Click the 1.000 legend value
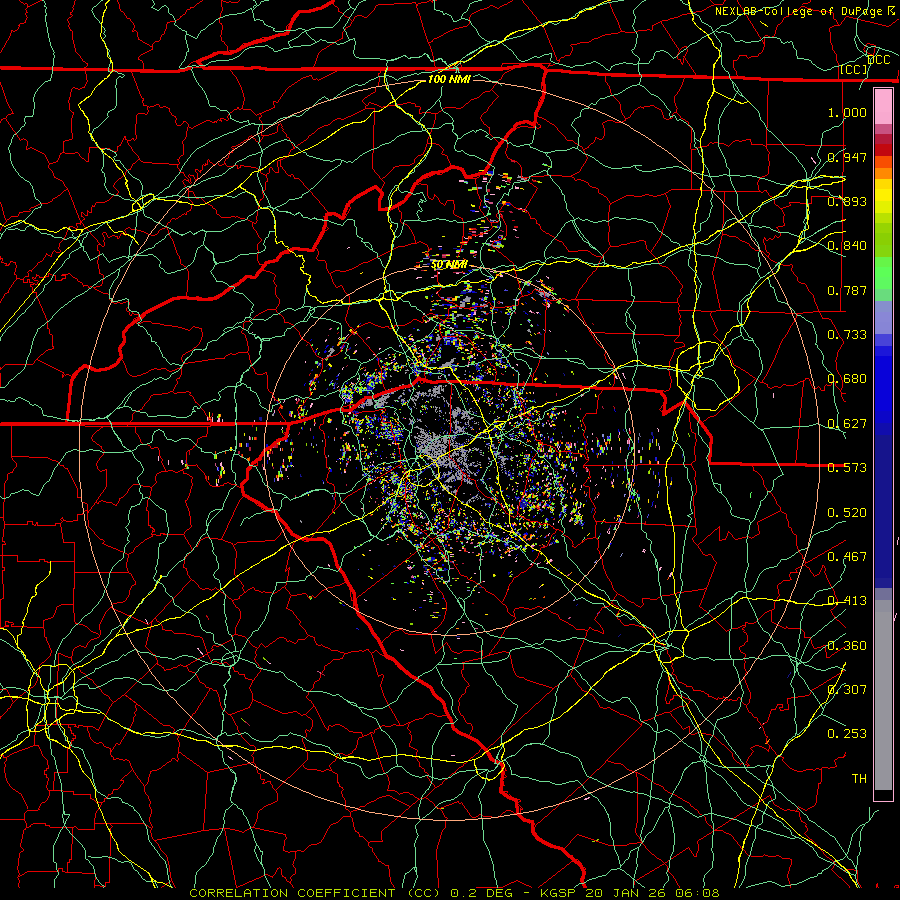Viewport: 900px width, 900px height. 847,112
